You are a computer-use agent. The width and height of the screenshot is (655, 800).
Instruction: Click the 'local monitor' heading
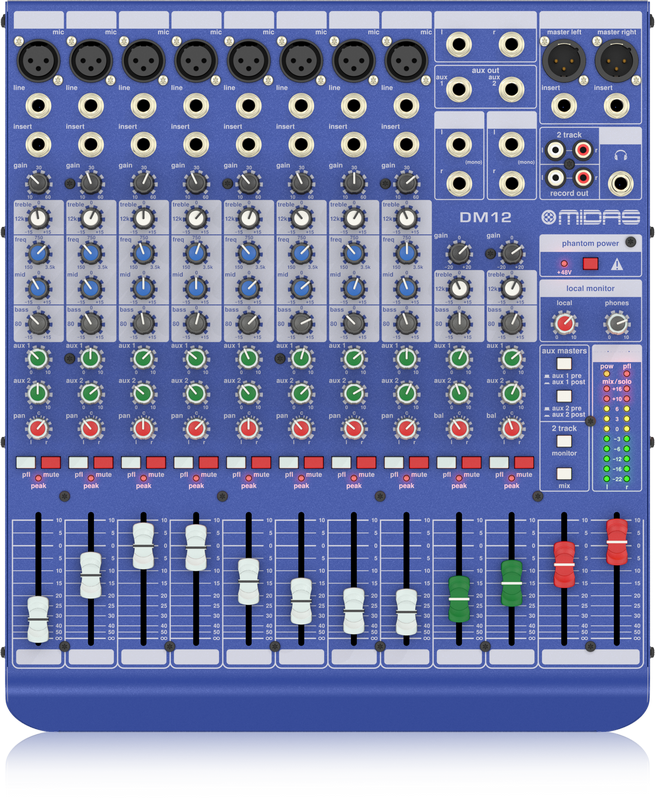(590, 288)
